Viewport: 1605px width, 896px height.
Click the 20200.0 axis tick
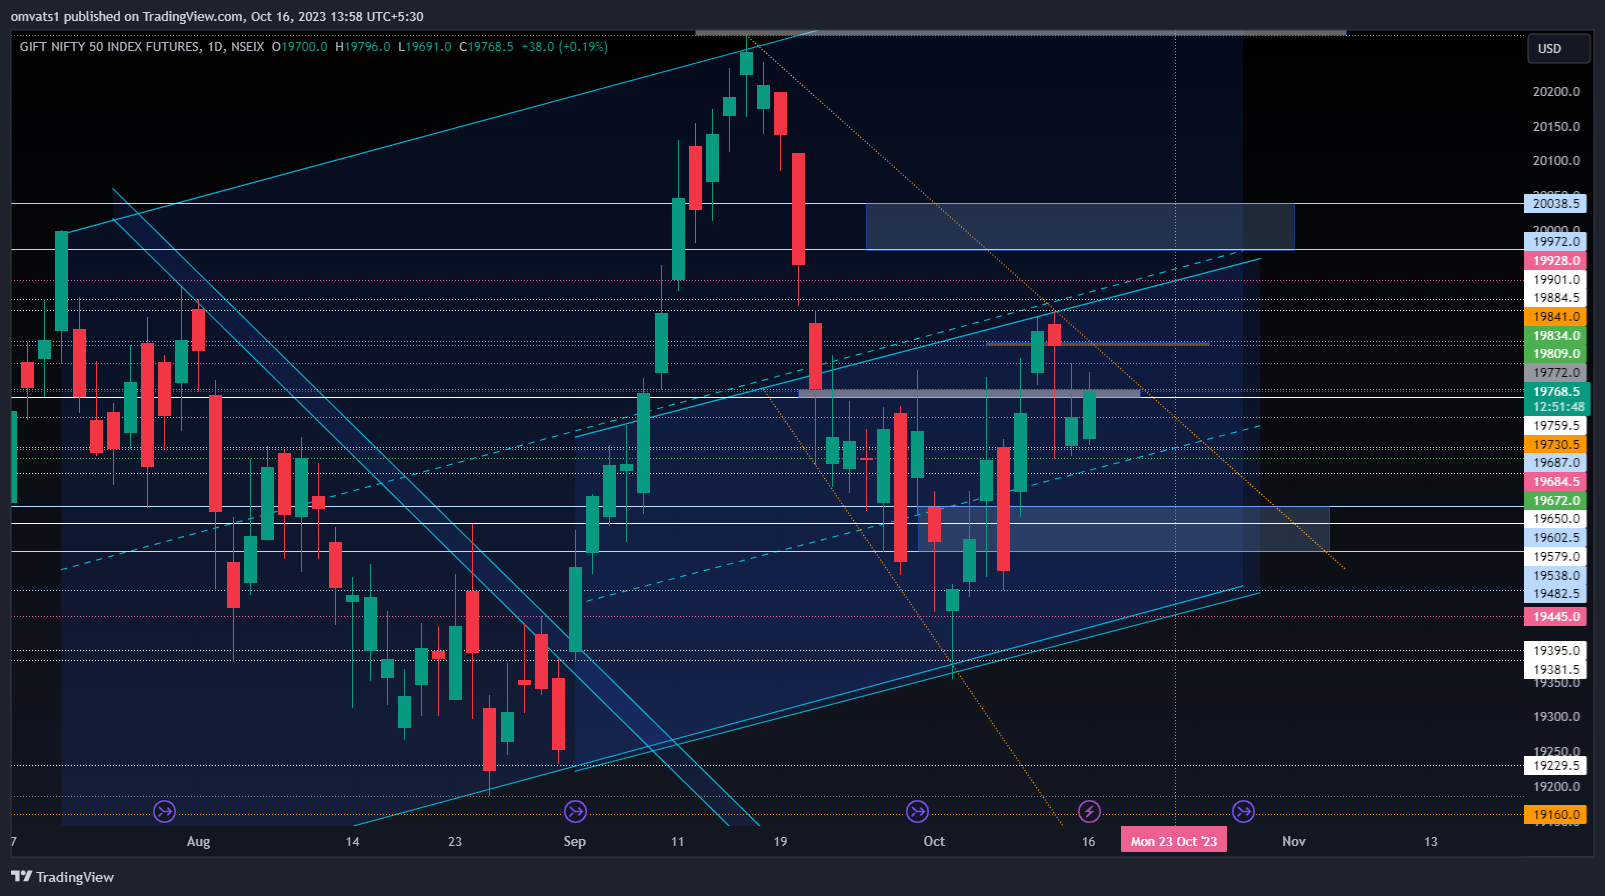[1556, 92]
